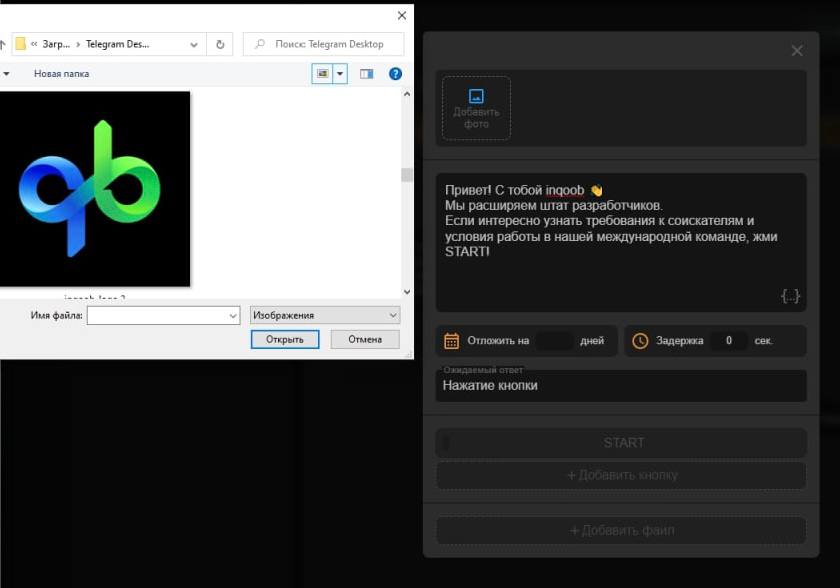Image resolution: width=840 pixels, height=588 pixels.
Task: Click the curly braces variables icon
Action: point(790,296)
